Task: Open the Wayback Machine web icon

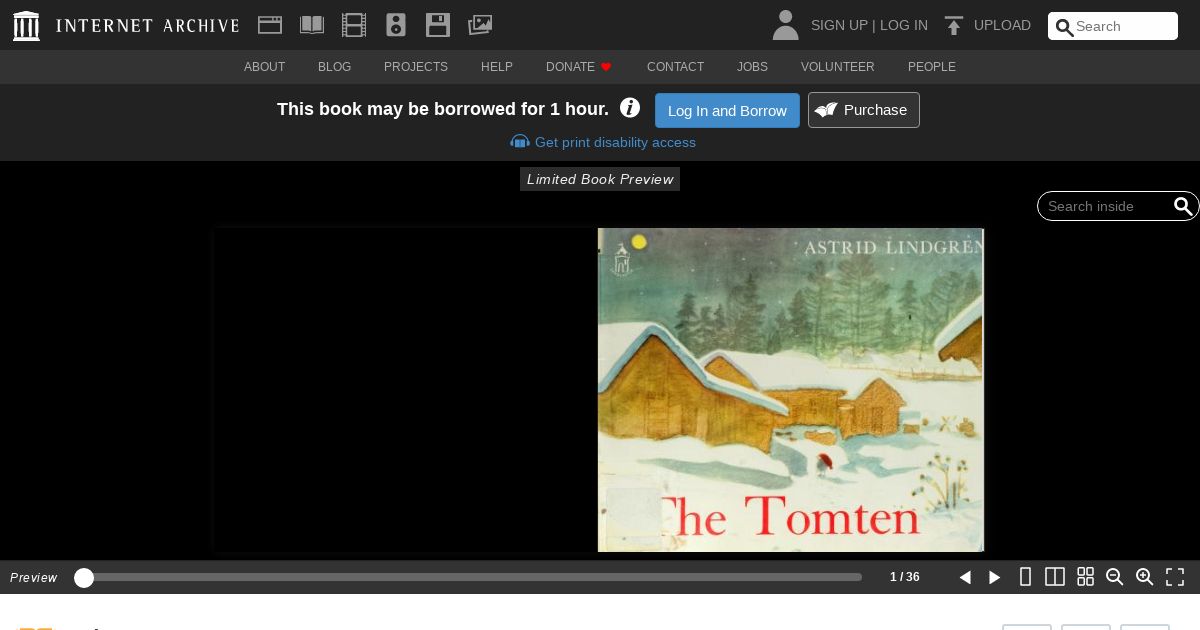Action: point(270,25)
